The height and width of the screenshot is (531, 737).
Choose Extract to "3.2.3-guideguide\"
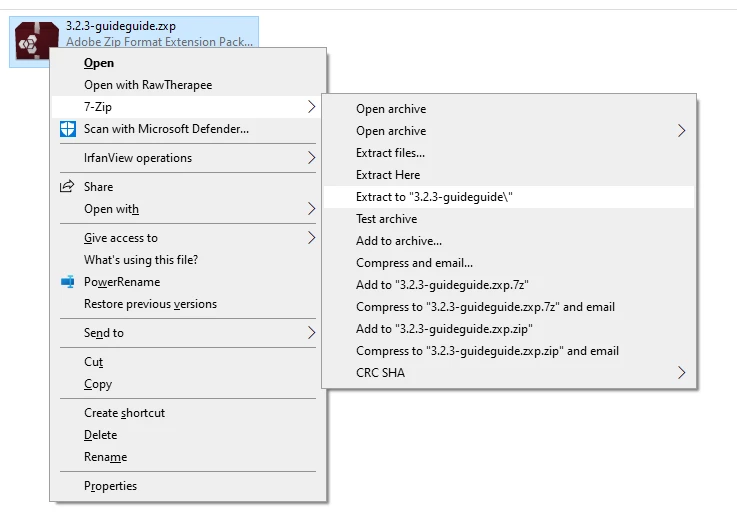pyautogui.click(x=509, y=197)
